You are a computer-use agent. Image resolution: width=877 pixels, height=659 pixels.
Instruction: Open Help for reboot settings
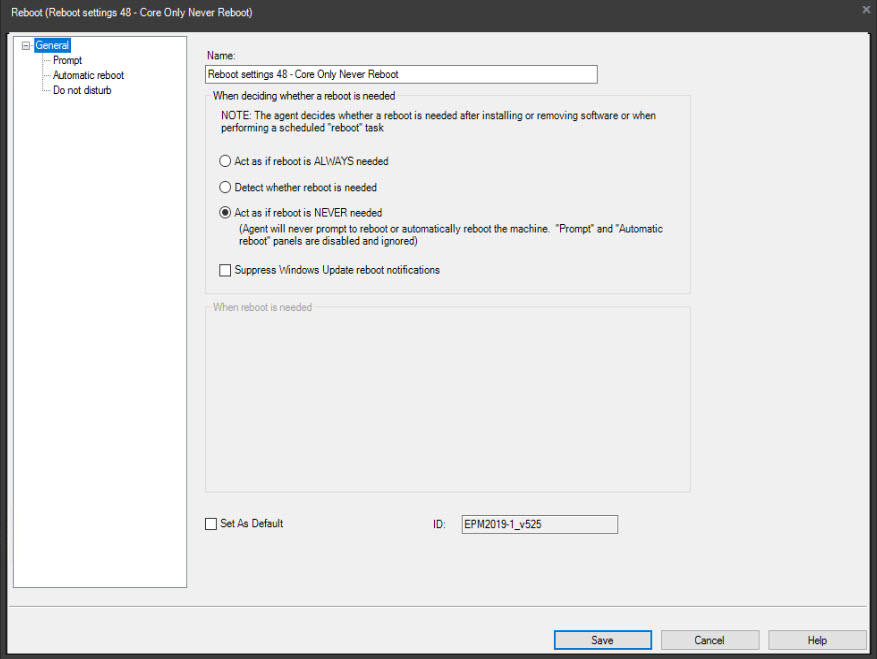[x=817, y=639]
